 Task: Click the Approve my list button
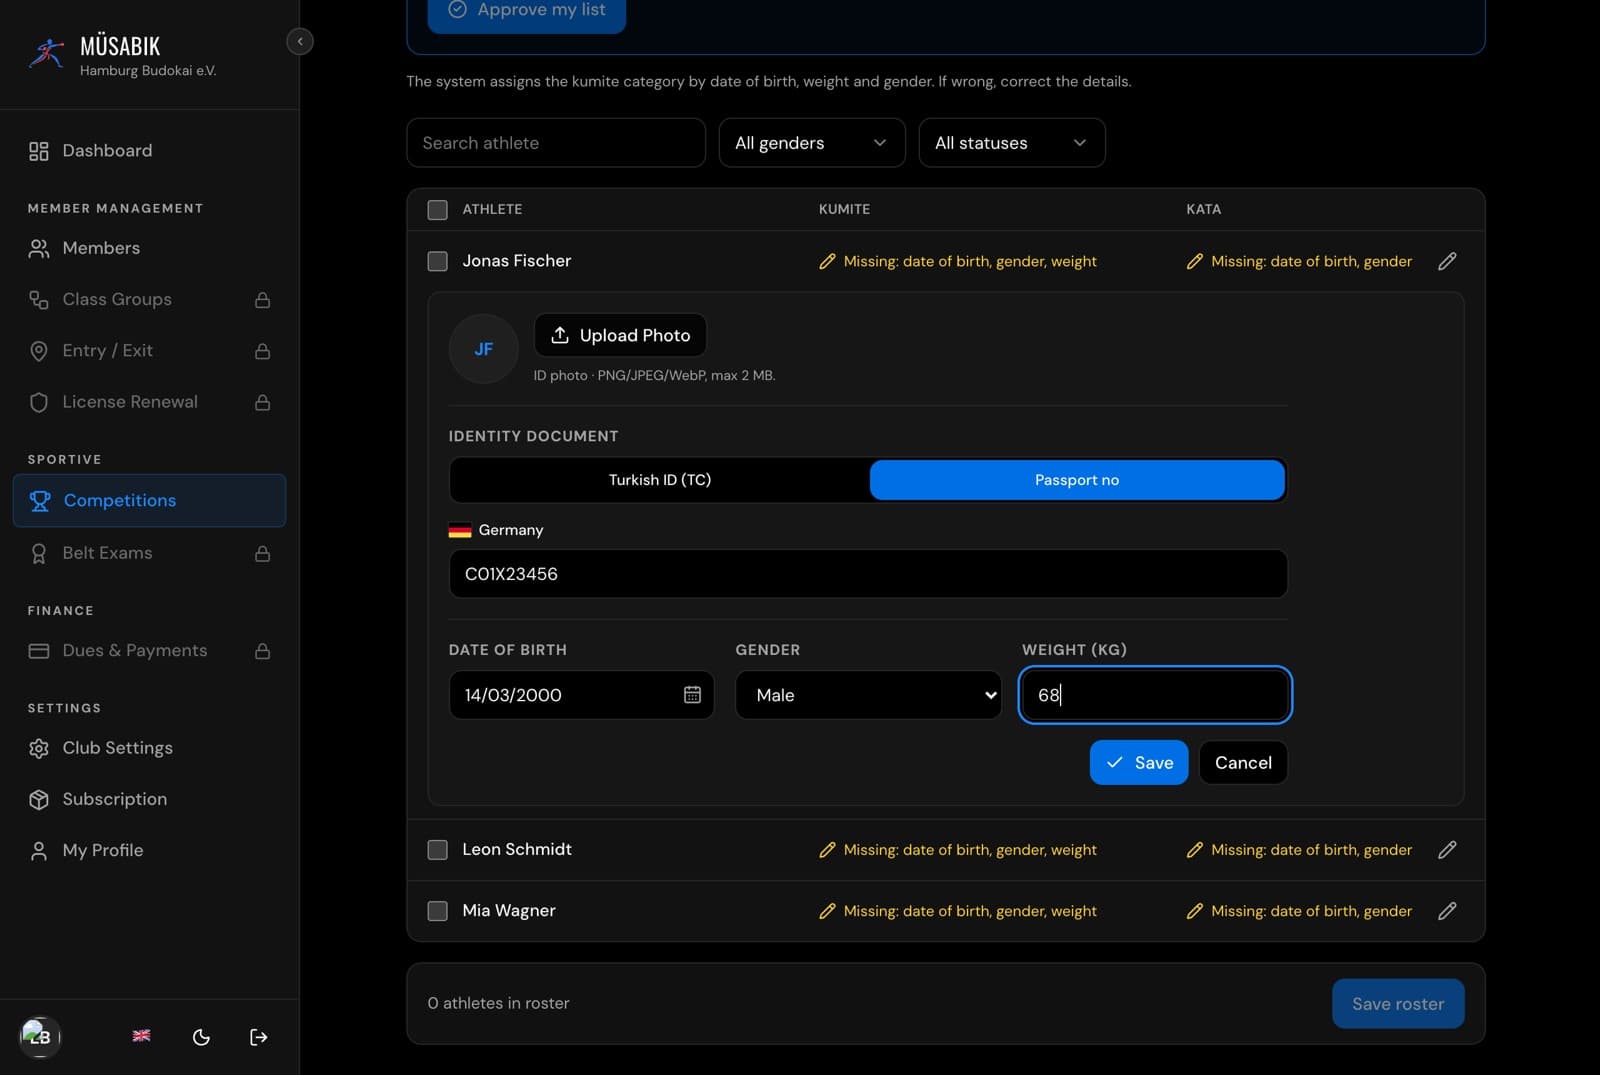pyautogui.click(x=527, y=12)
